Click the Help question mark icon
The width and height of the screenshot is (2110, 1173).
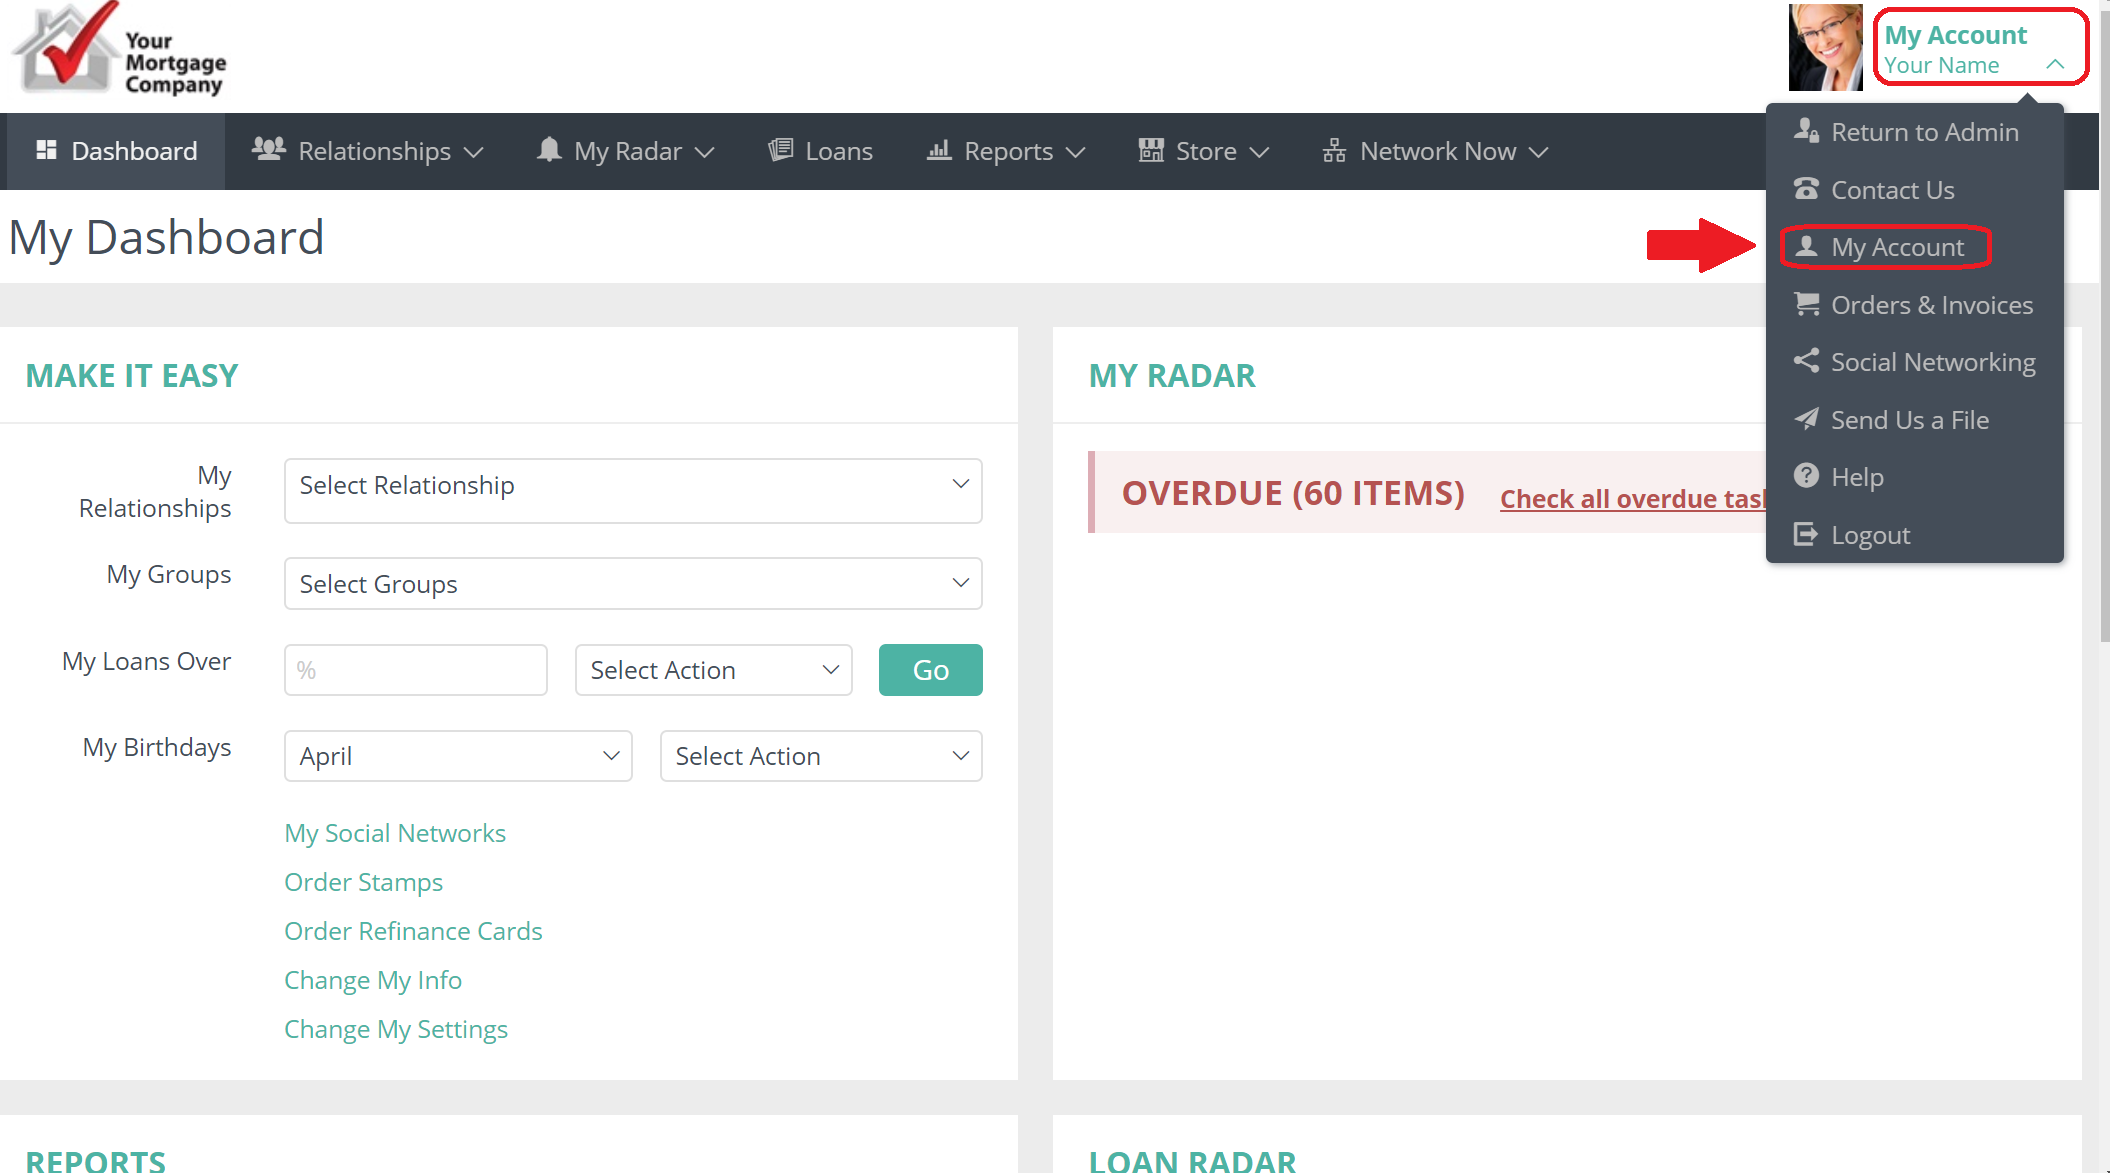tap(1806, 476)
